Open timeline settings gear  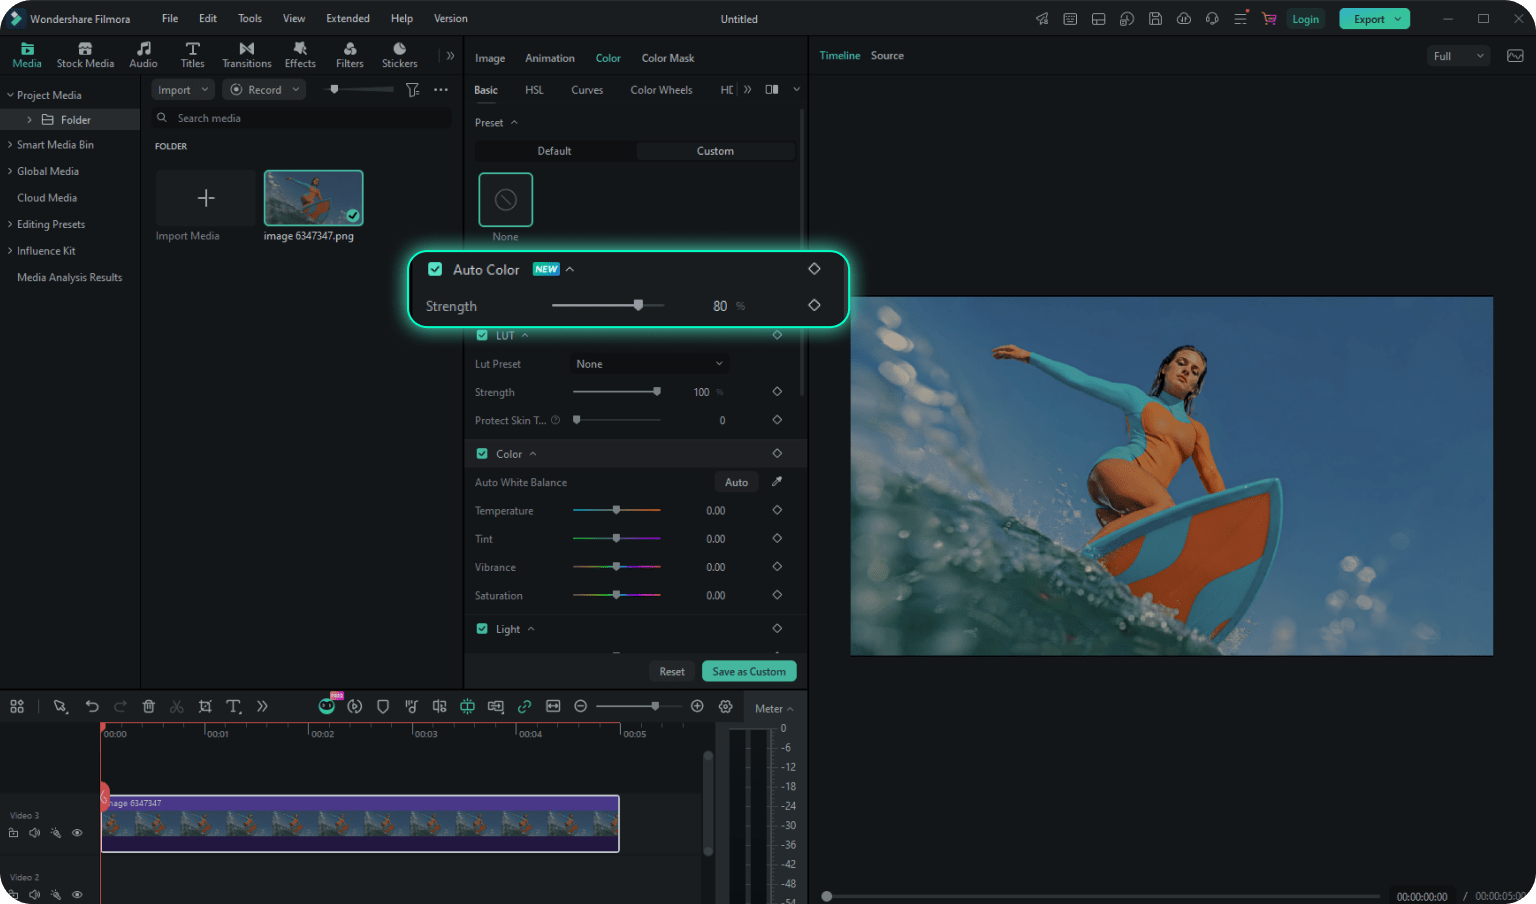(x=726, y=706)
